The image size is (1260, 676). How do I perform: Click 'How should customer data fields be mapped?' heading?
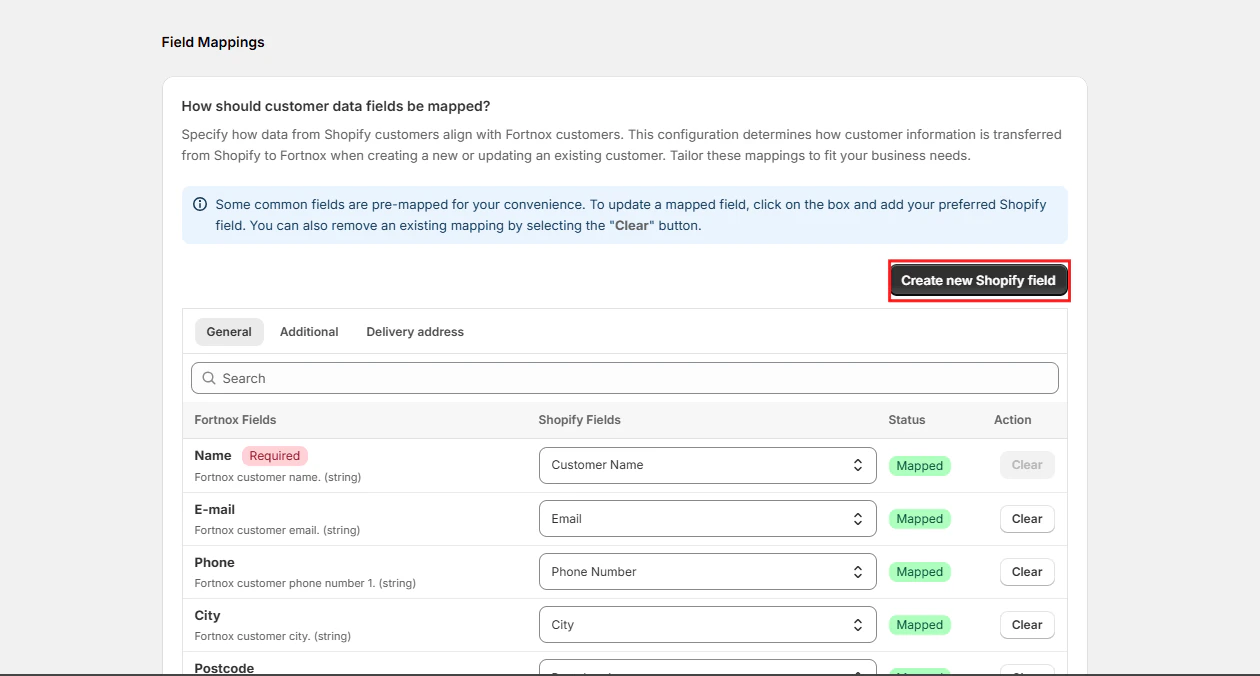[336, 106]
